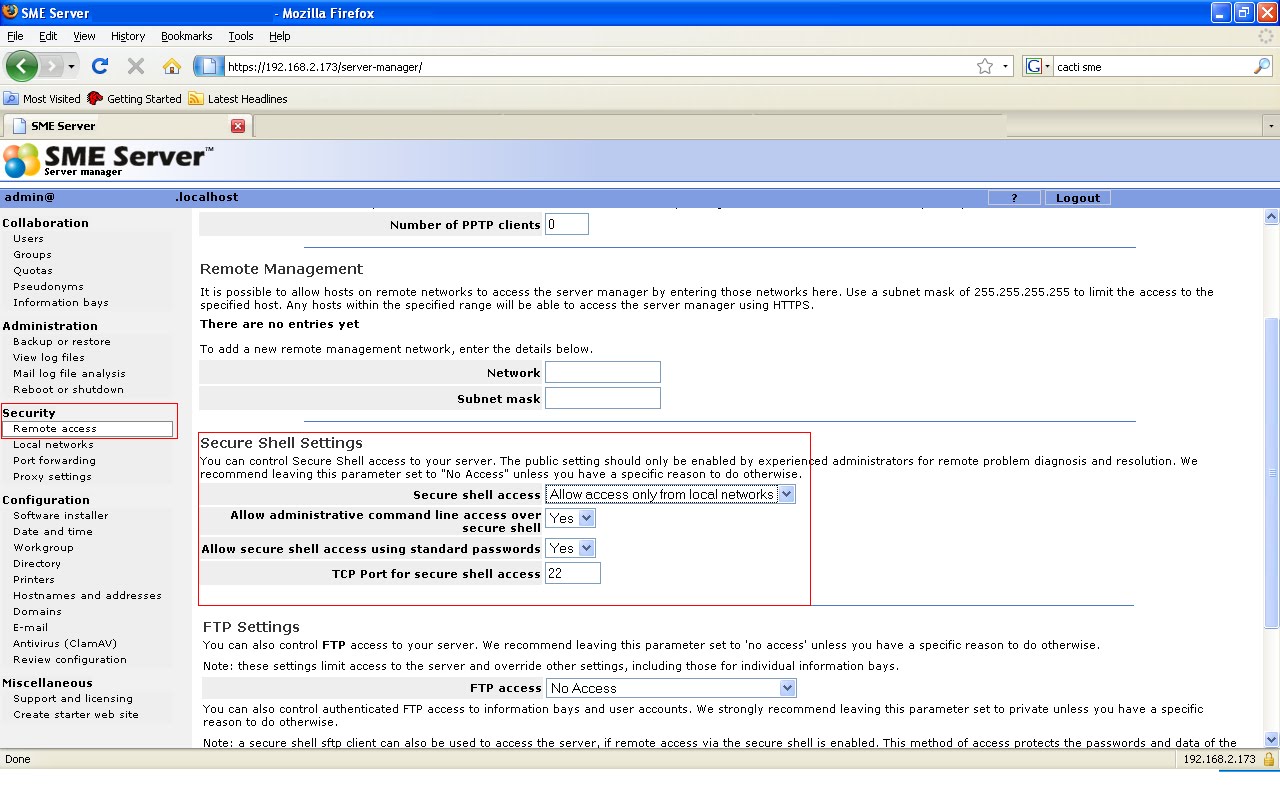Open the Edit menu
Viewport: 1280px width, 800px height.
48,36
